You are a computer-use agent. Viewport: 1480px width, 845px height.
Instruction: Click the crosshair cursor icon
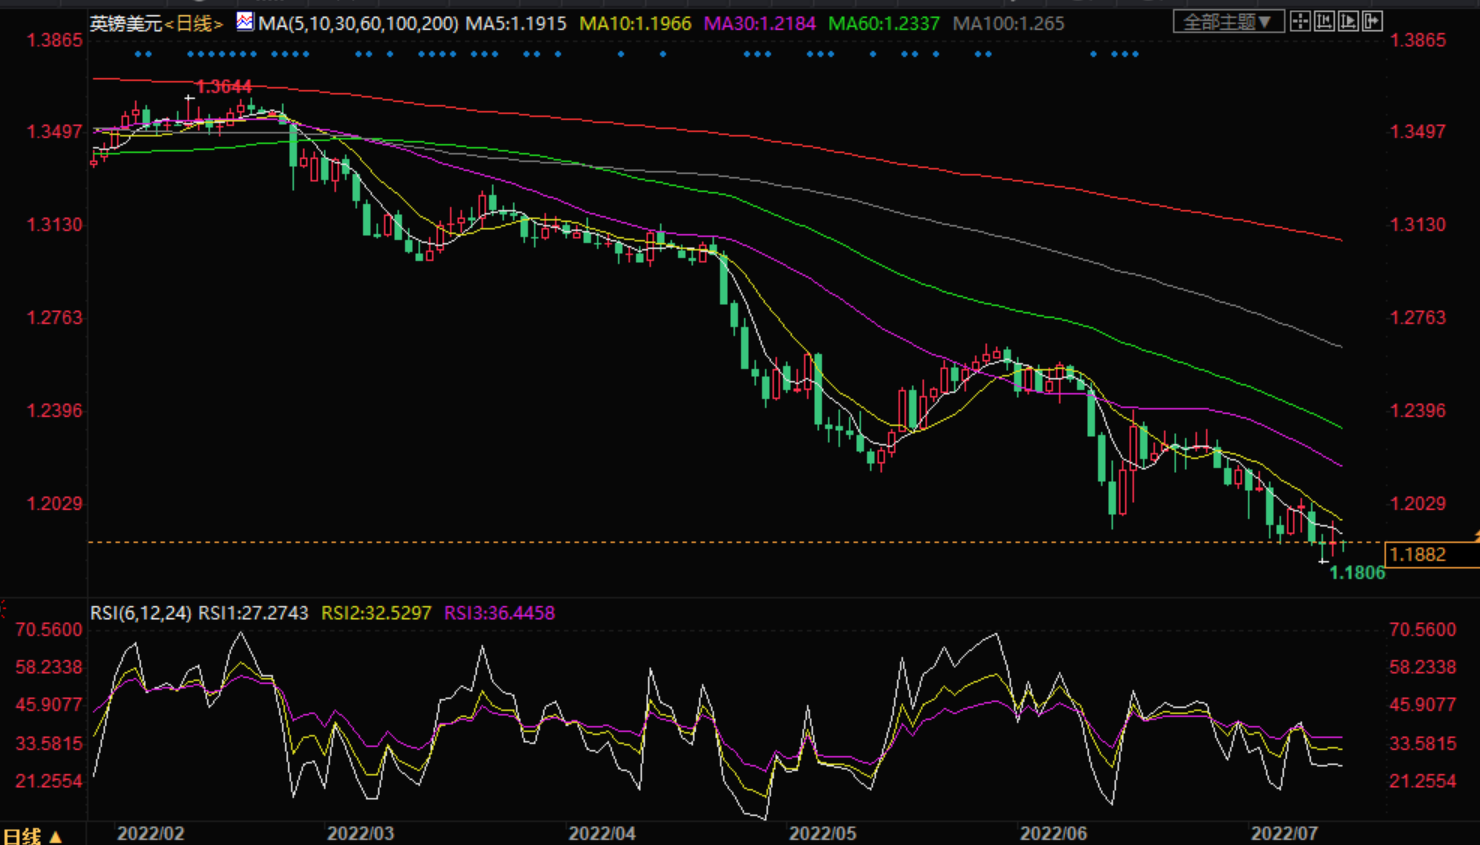click(1300, 21)
